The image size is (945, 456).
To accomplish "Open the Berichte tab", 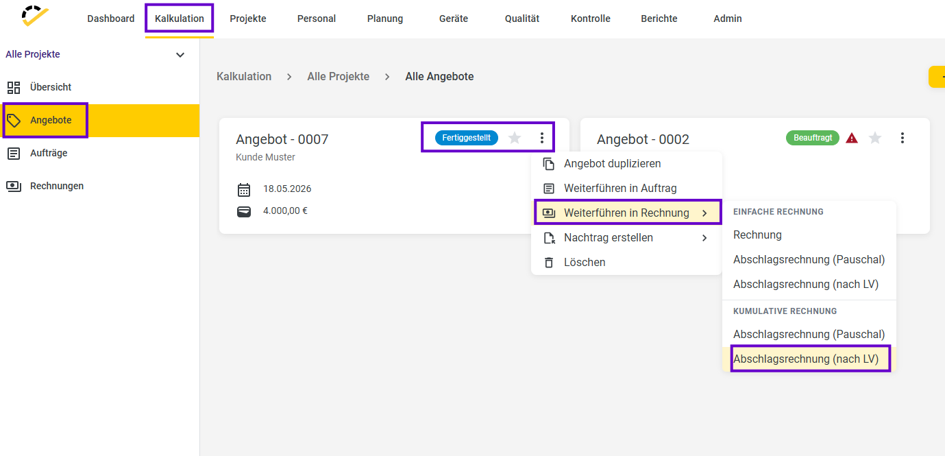I will [x=659, y=19].
